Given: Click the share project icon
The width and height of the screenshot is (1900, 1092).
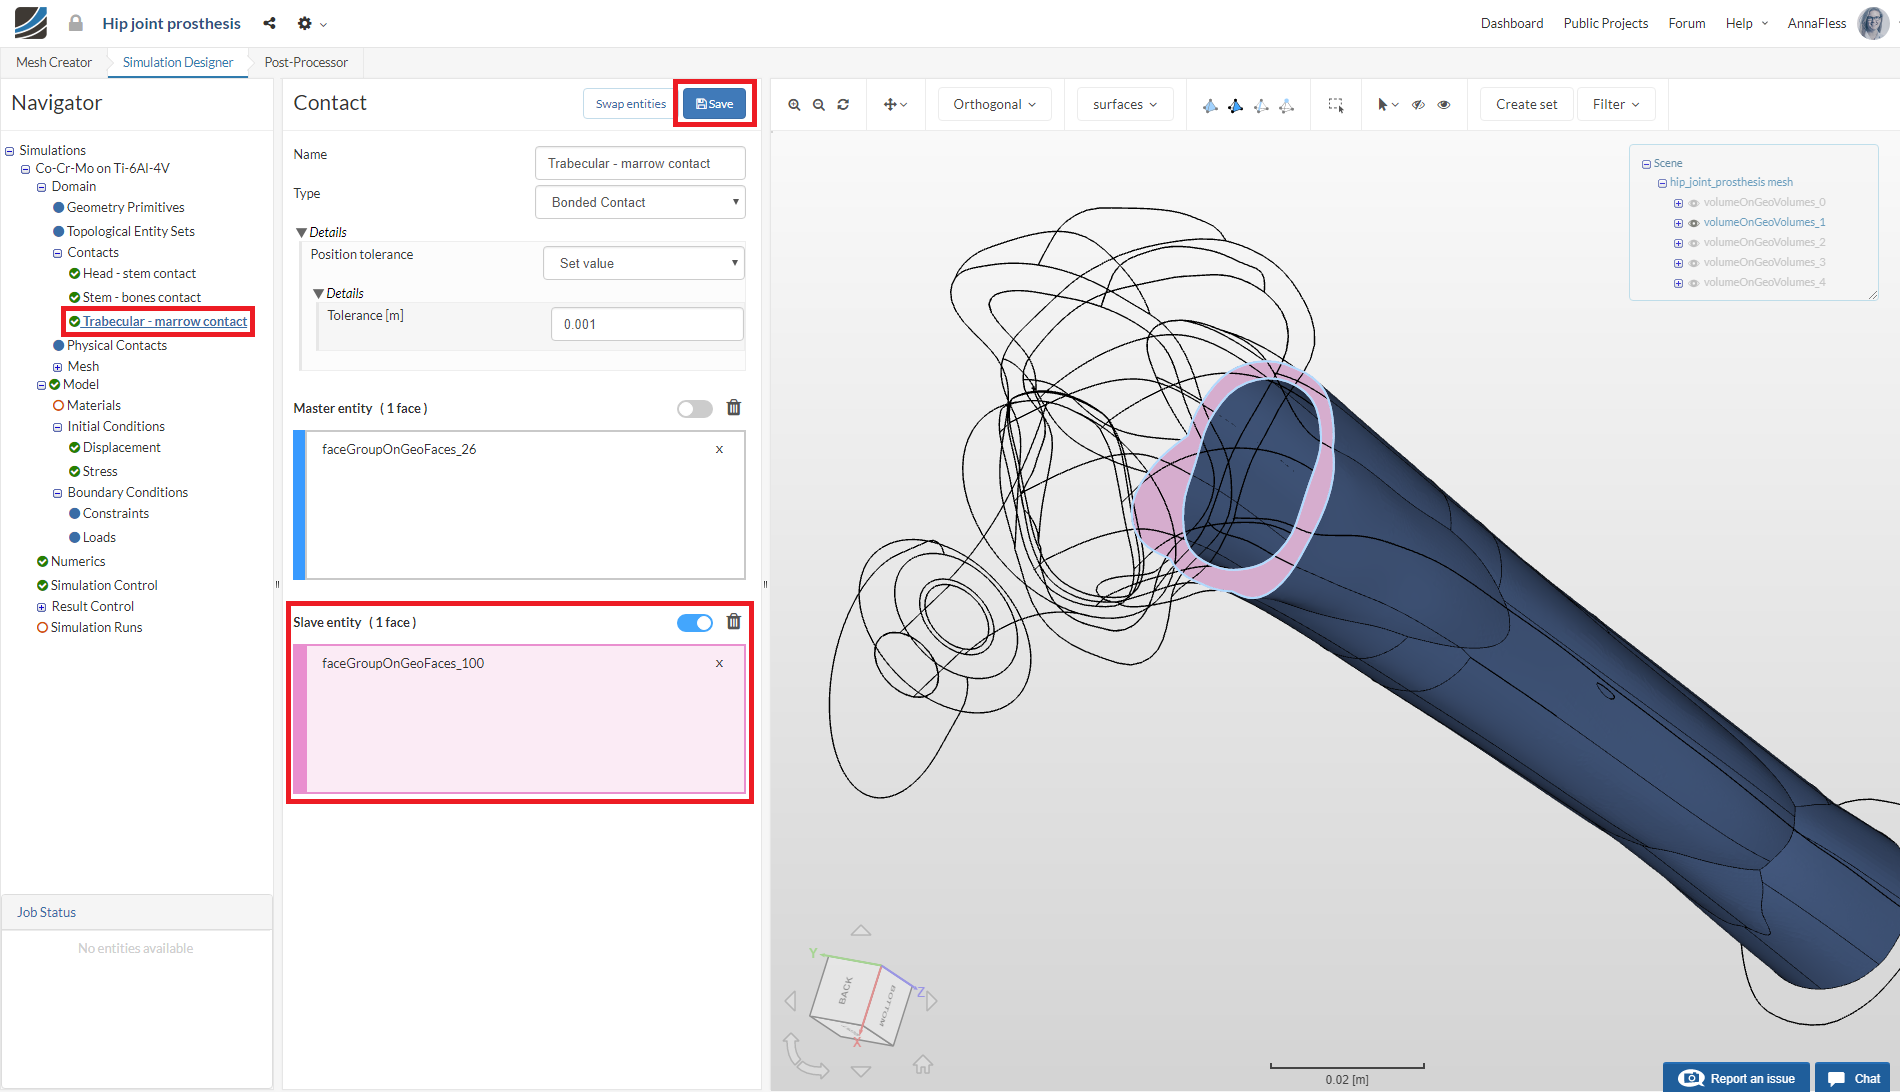Looking at the screenshot, I should click(x=269, y=23).
